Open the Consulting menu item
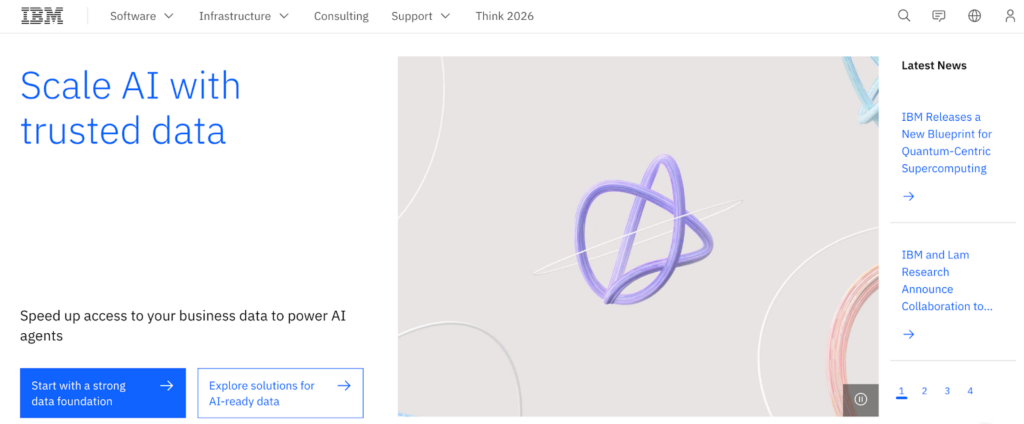 (x=341, y=16)
